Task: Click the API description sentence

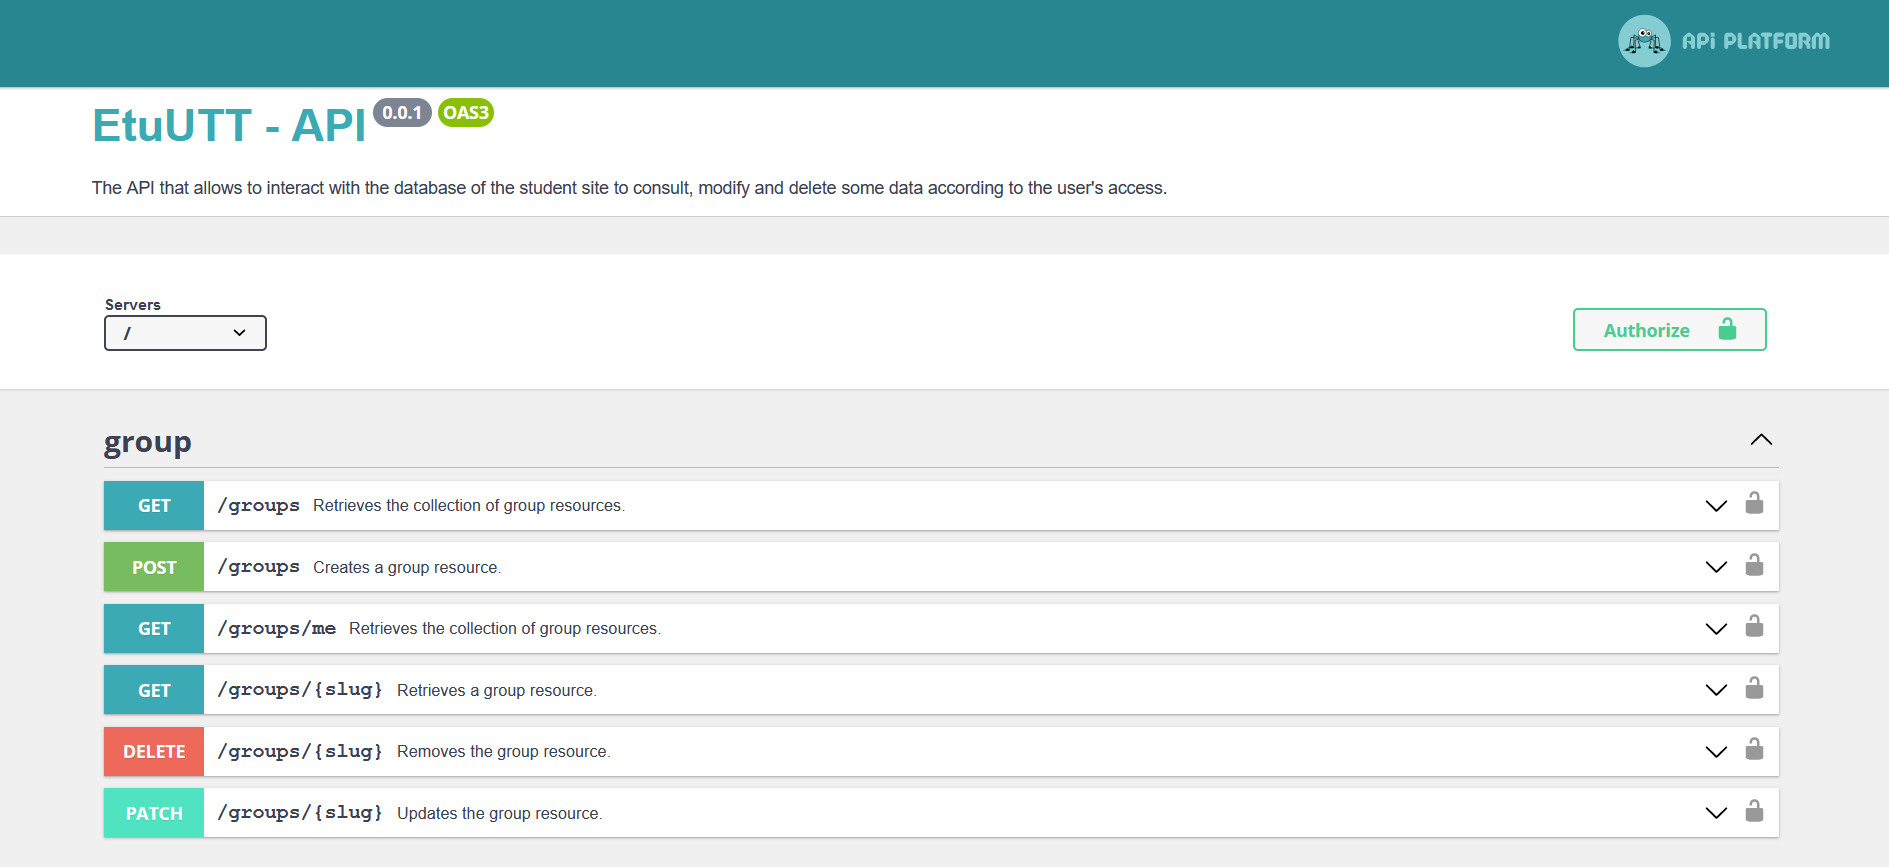Action: tap(629, 188)
